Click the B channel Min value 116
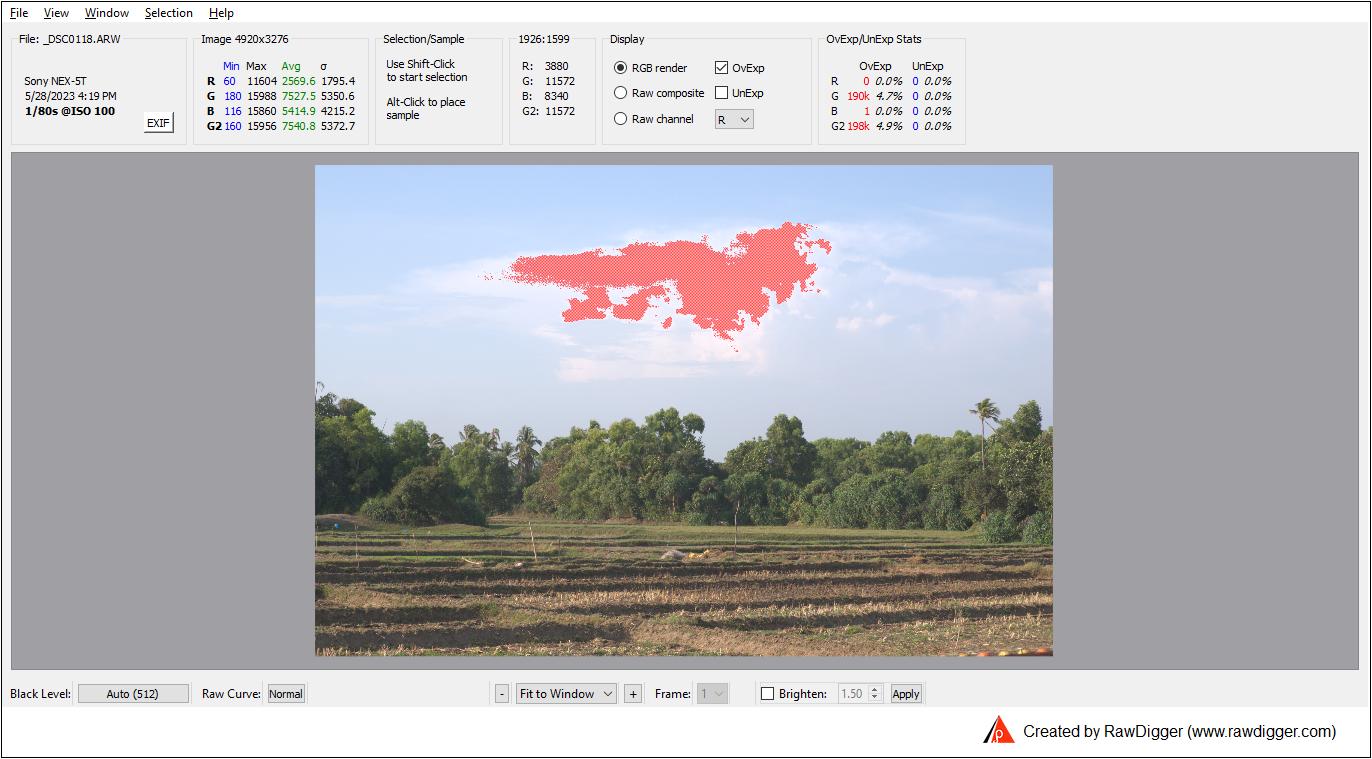 (x=232, y=111)
